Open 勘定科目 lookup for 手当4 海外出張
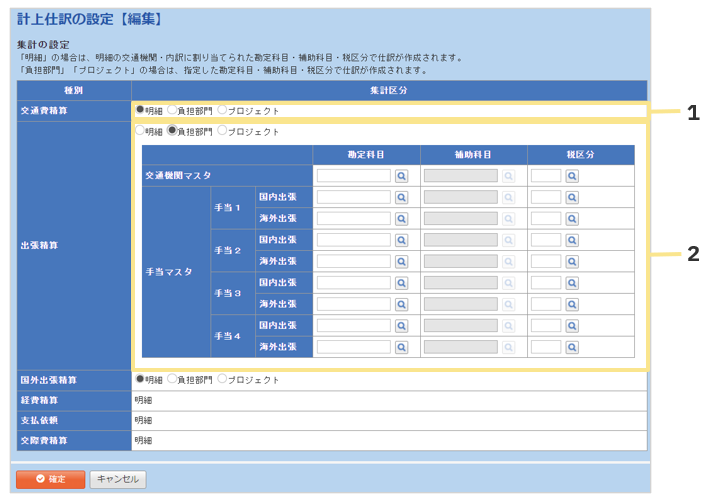The width and height of the screenshot is (704, 500). click(x=401, y=347)
